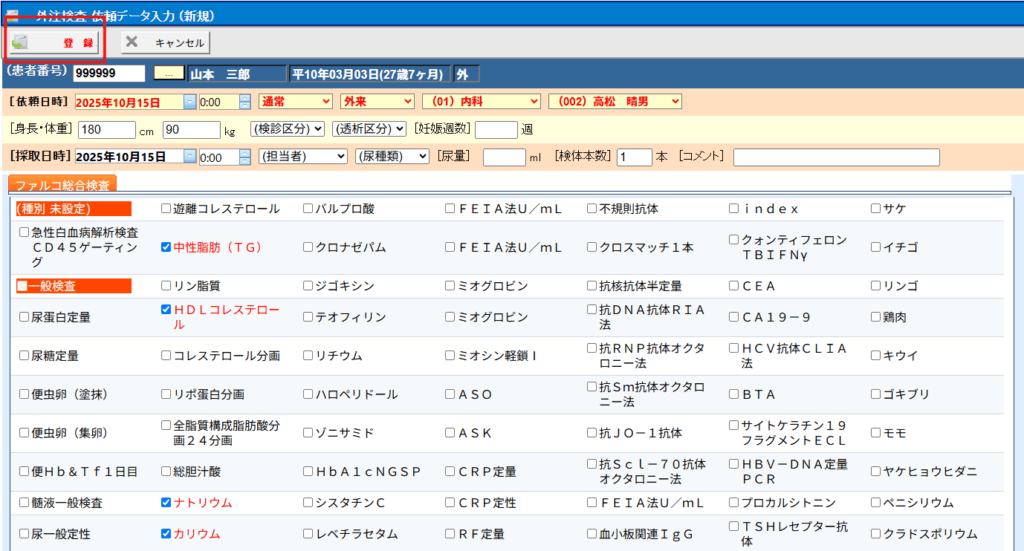This screenshot has height=551, width=1024.
Task: Select the ファルコ総合検査 tab
Action: click(x=62, y=185)
